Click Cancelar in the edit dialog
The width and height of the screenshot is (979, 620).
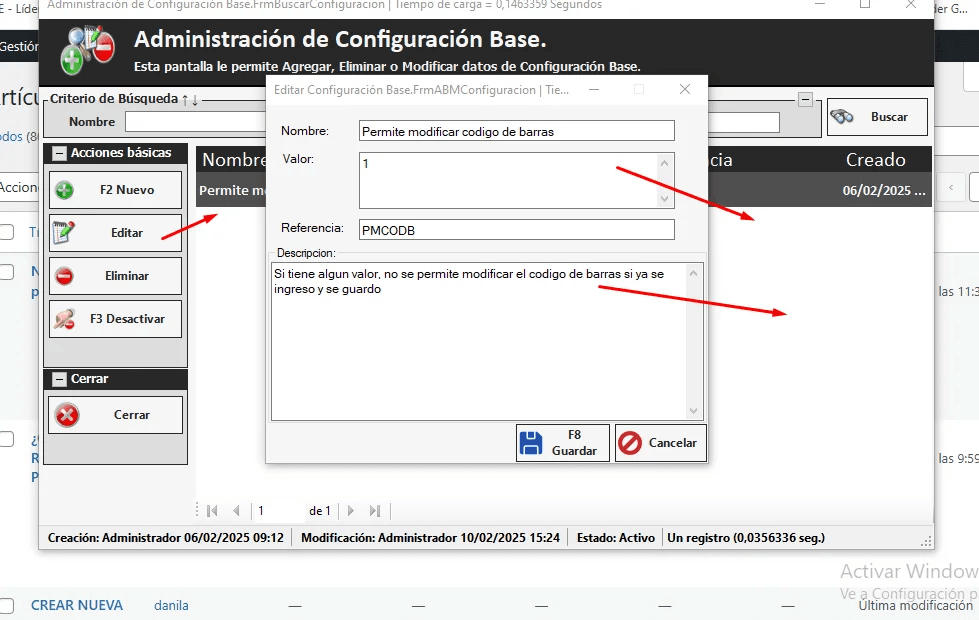[660, 443]
